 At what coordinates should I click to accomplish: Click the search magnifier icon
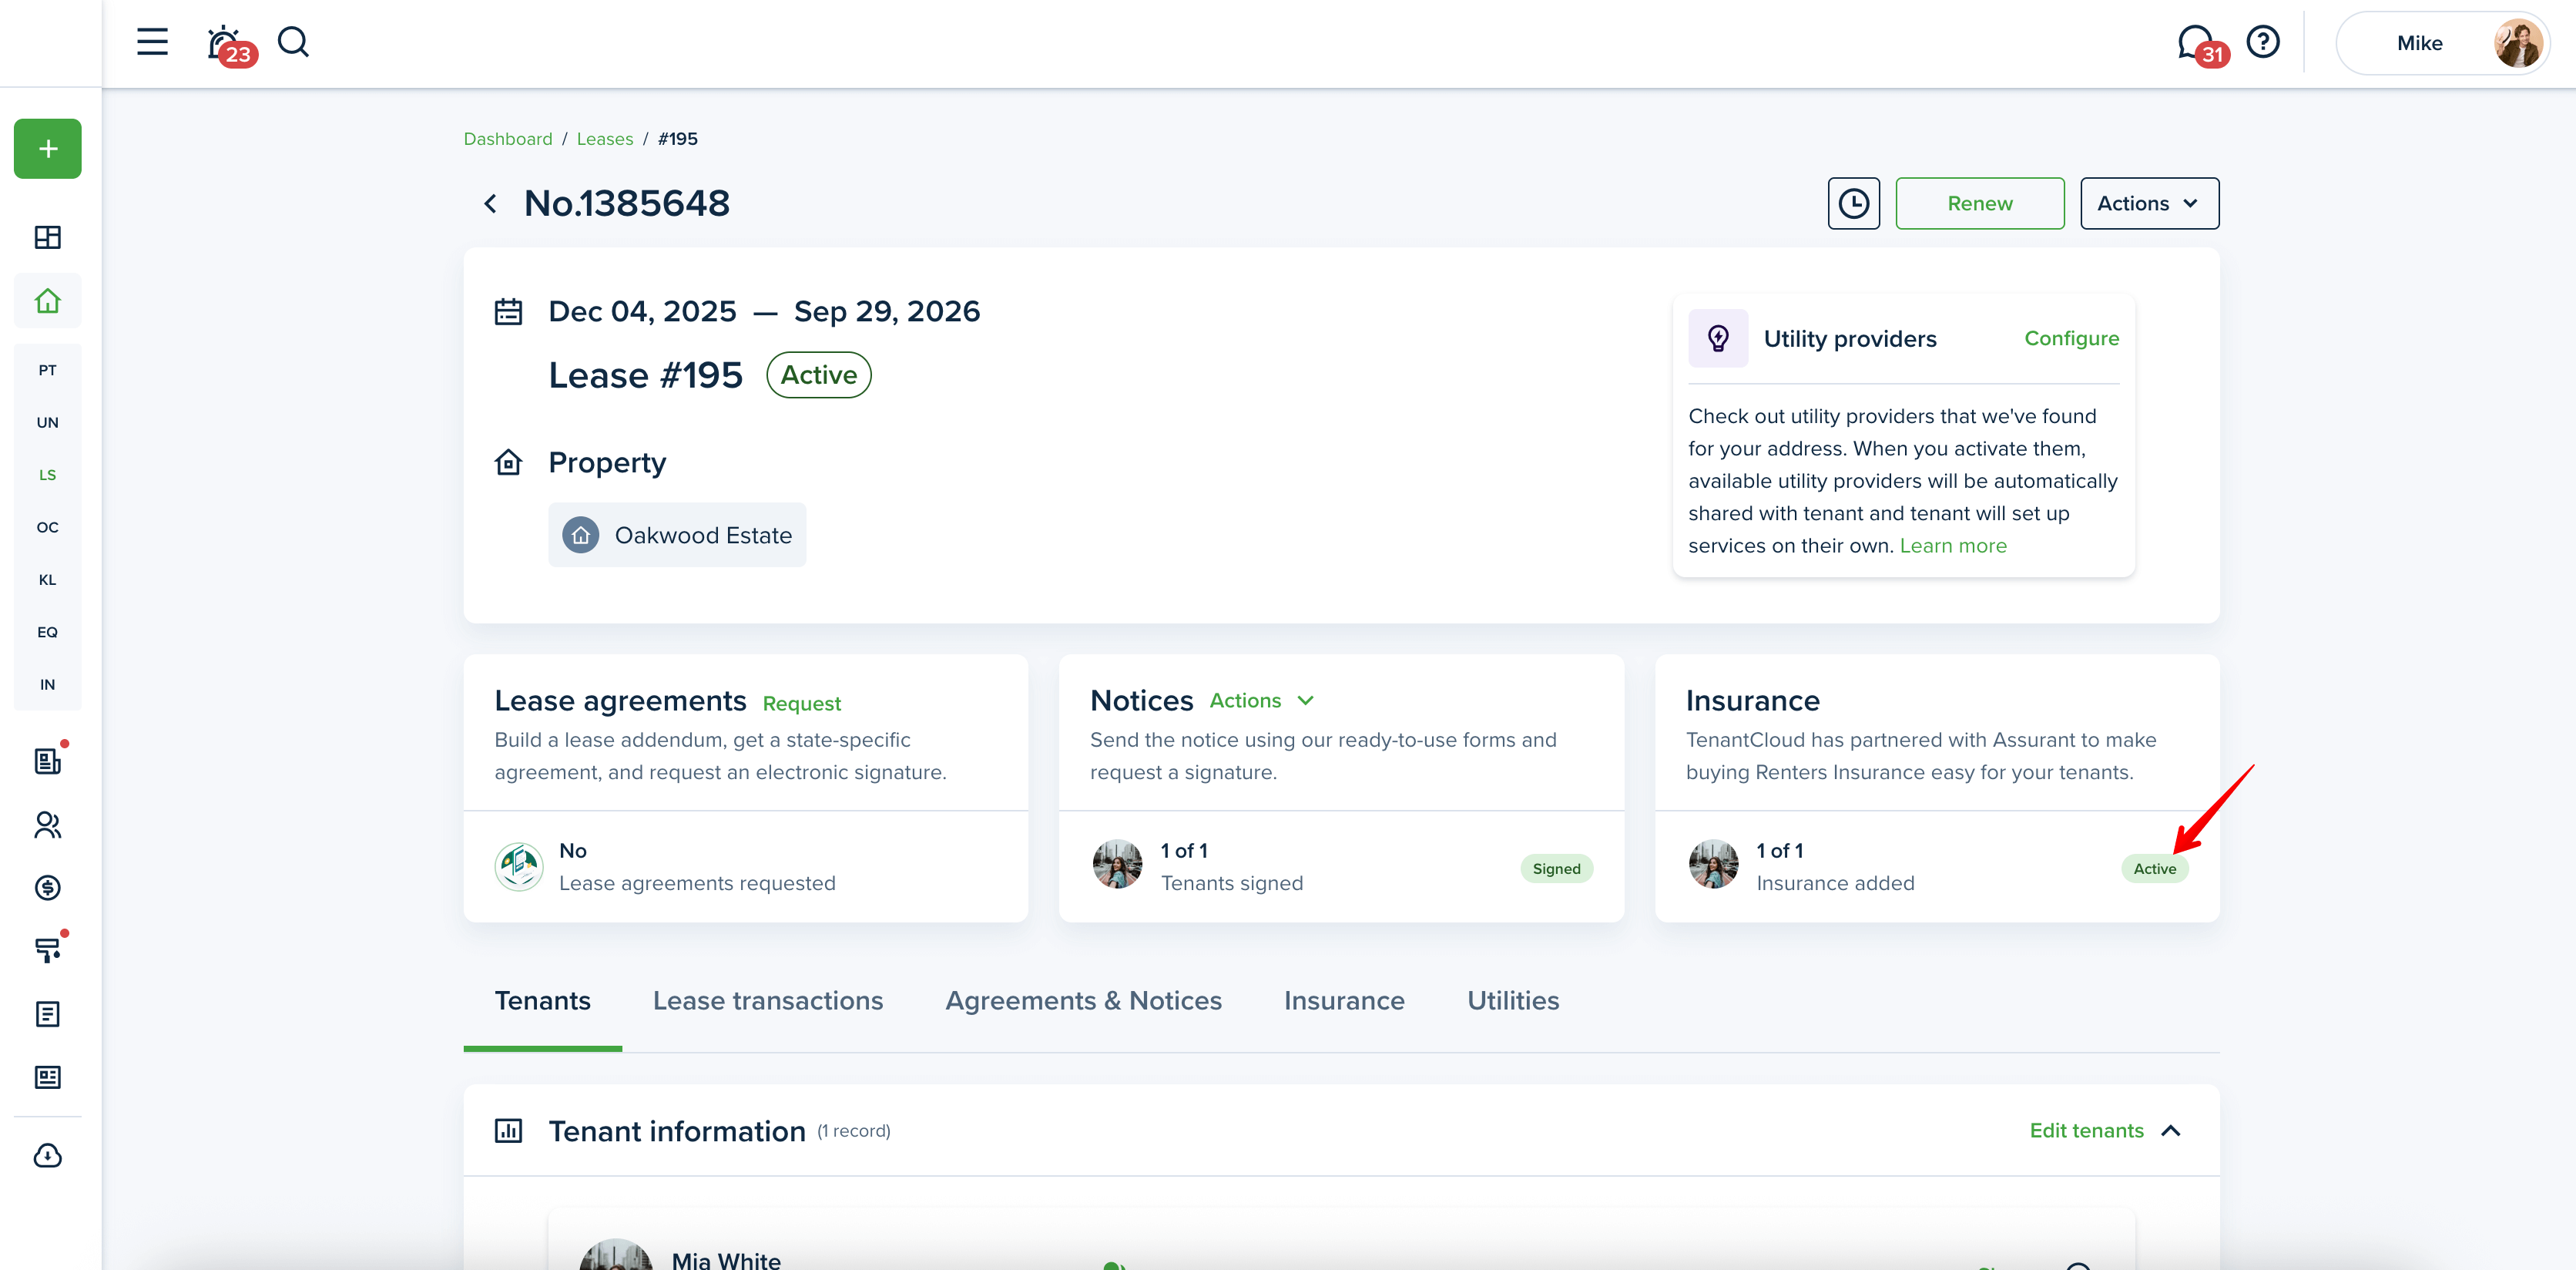coord(293,42)
